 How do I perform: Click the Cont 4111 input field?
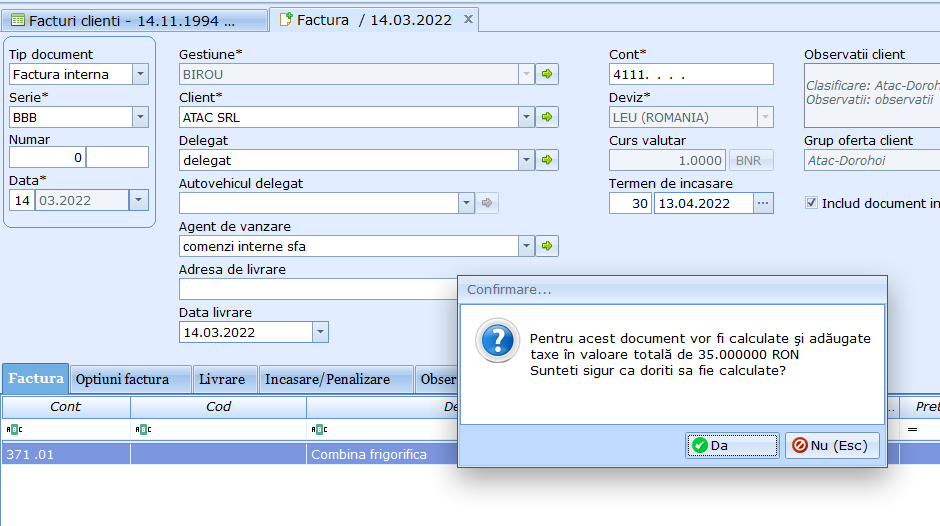click(x=691, y=74)
